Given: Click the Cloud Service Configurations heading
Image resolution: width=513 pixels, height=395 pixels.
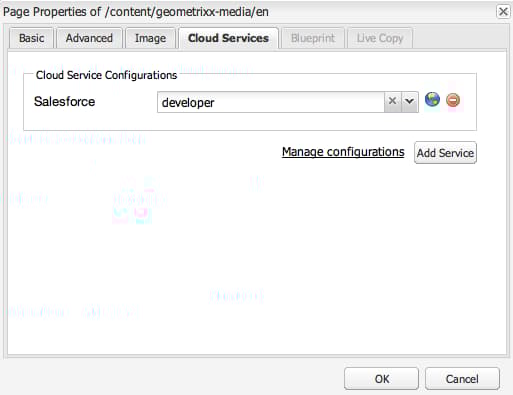Looking at the screenshot, I should tap(106, 75).
